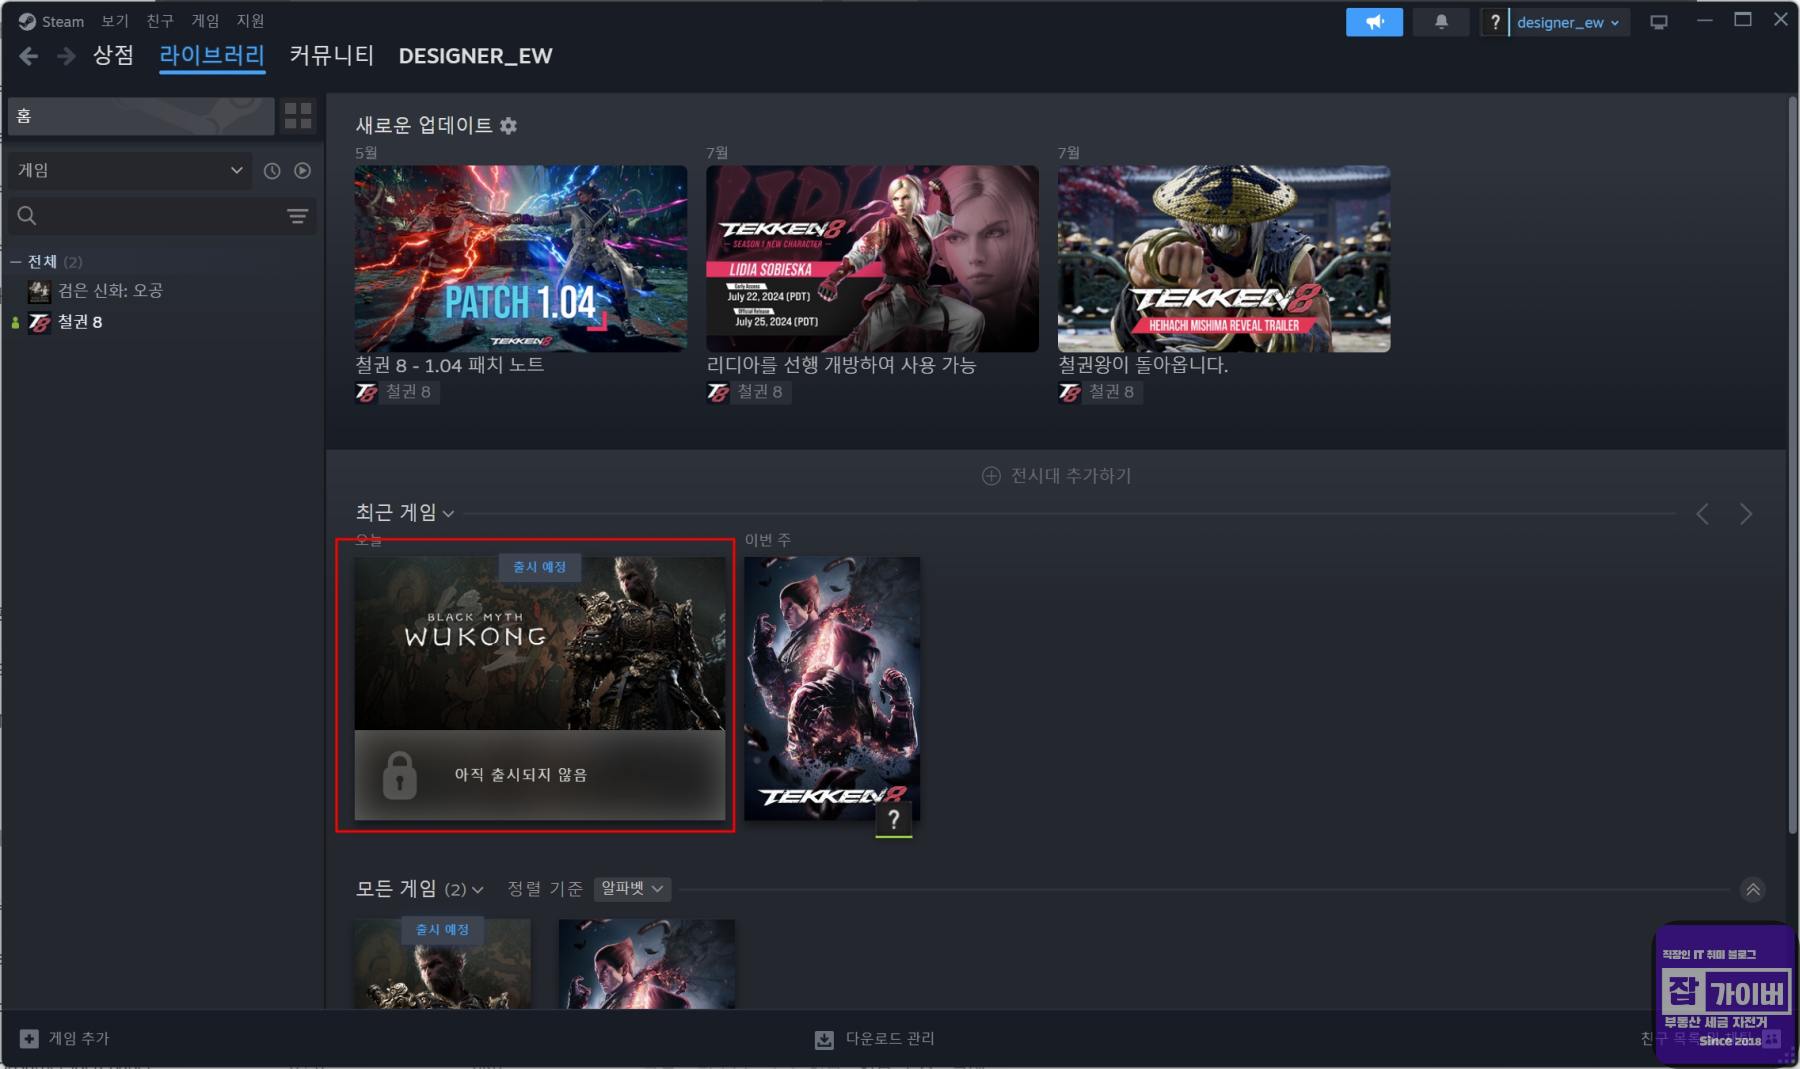Open the 알파벳 sort order dropdown
This screenshot has width=1800, height=1069.
click(632, 889)
